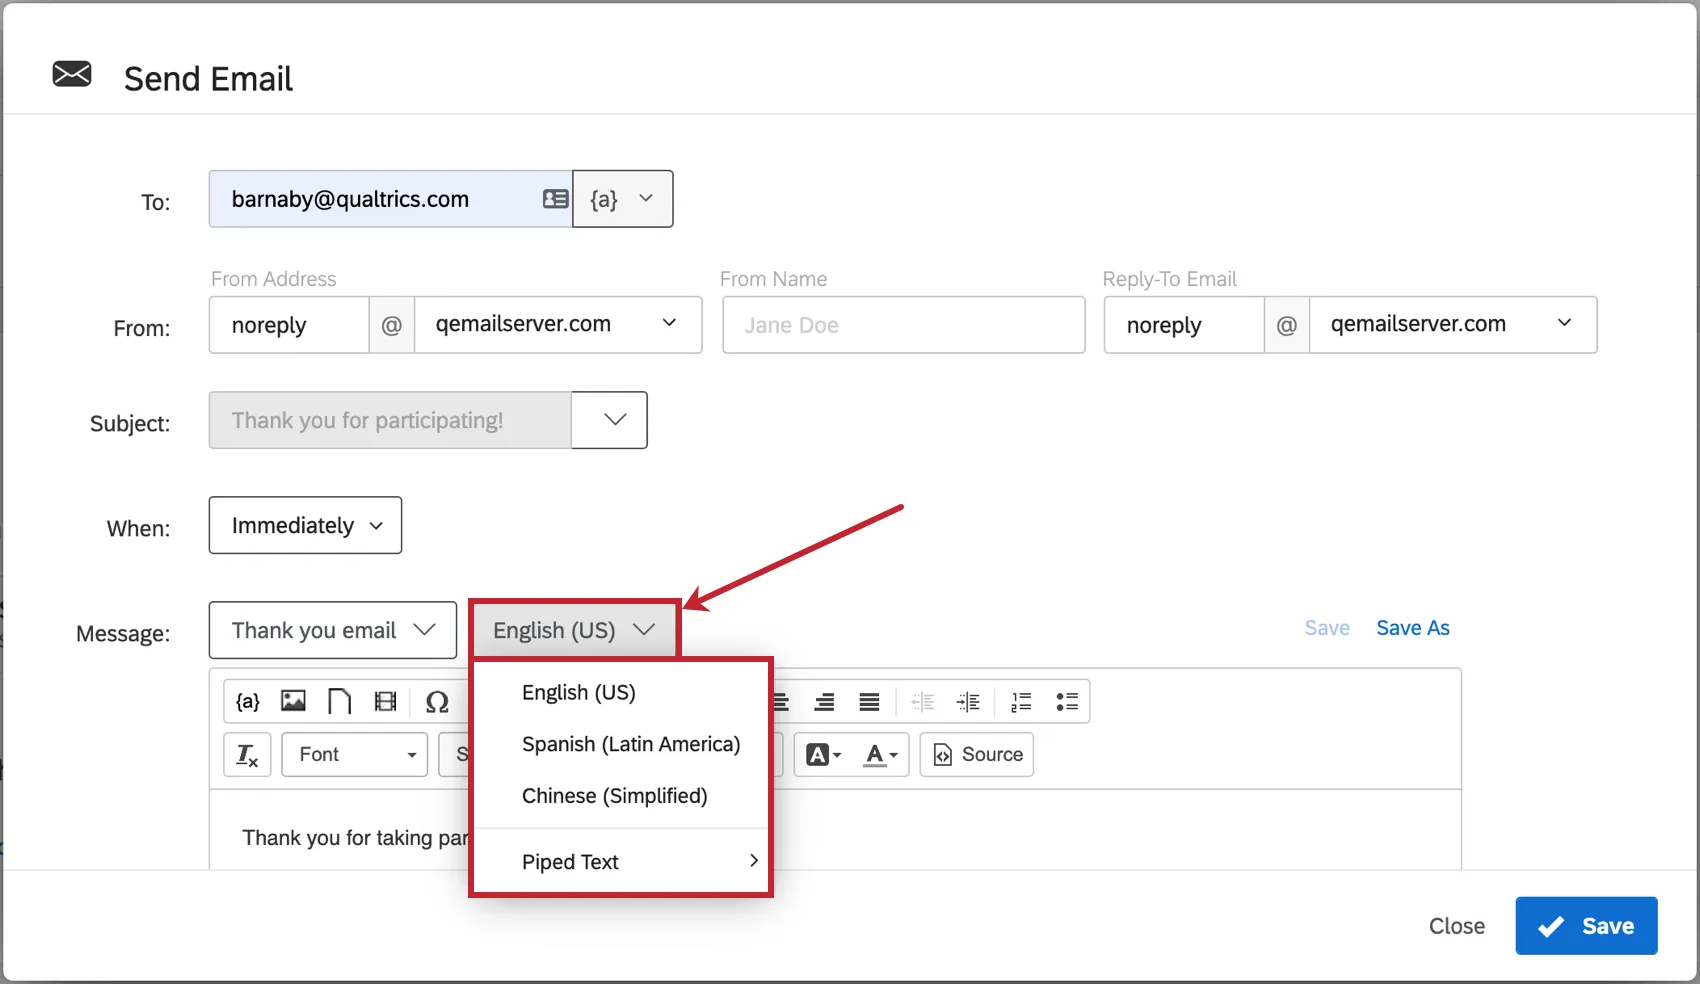This screenshot has width=1700, height=984.
Task: Expand the Subject line dropdown
Action: (609, 420)
